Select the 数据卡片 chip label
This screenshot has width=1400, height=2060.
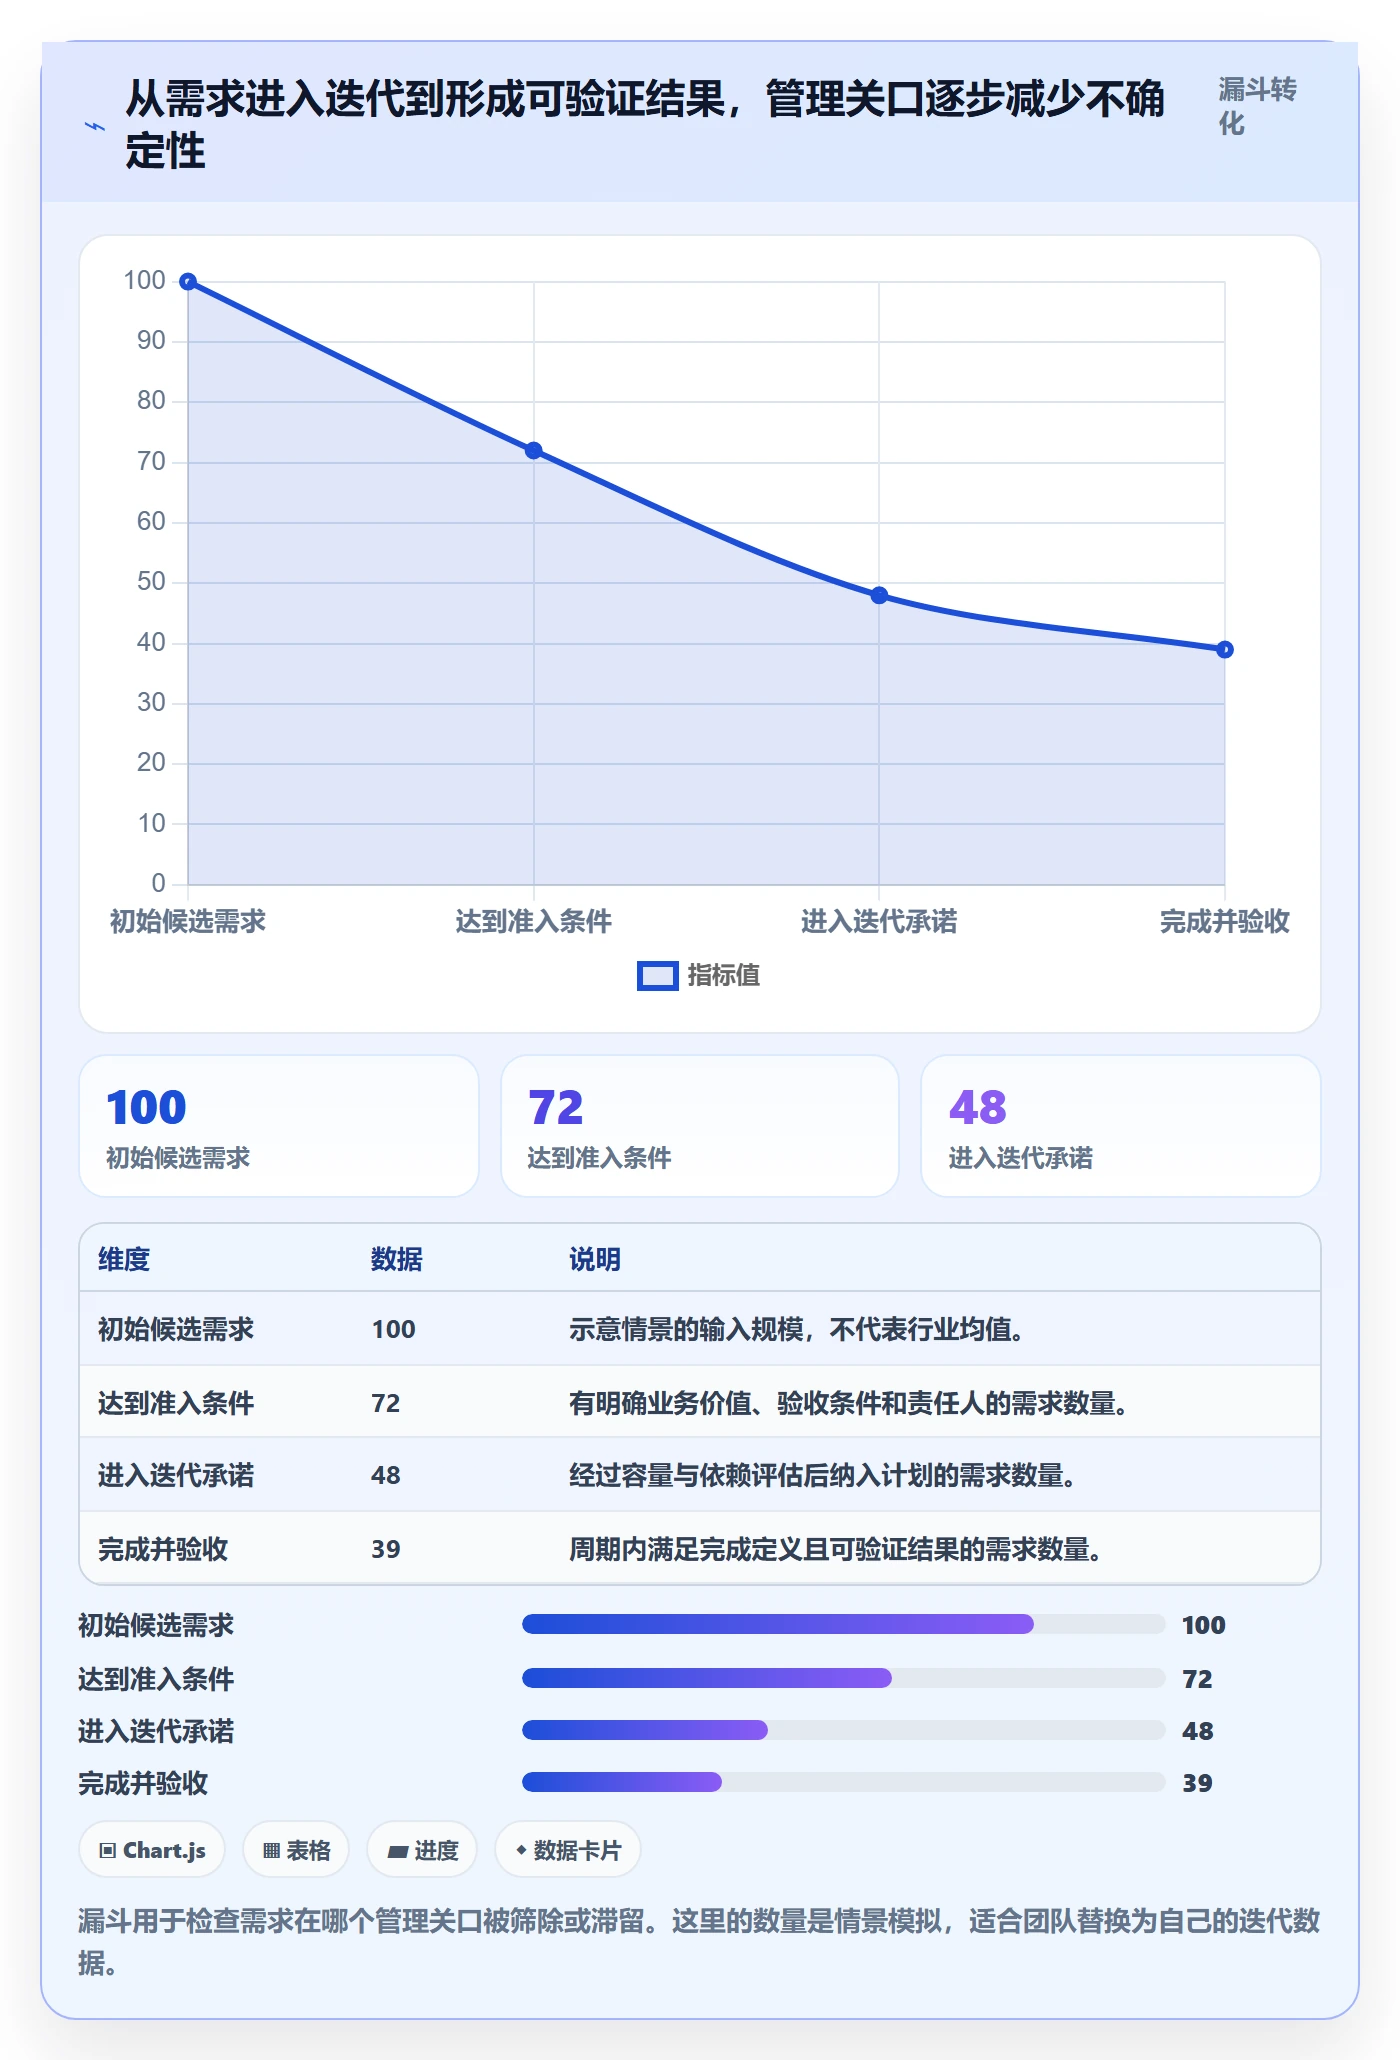tap(577, 1850)
